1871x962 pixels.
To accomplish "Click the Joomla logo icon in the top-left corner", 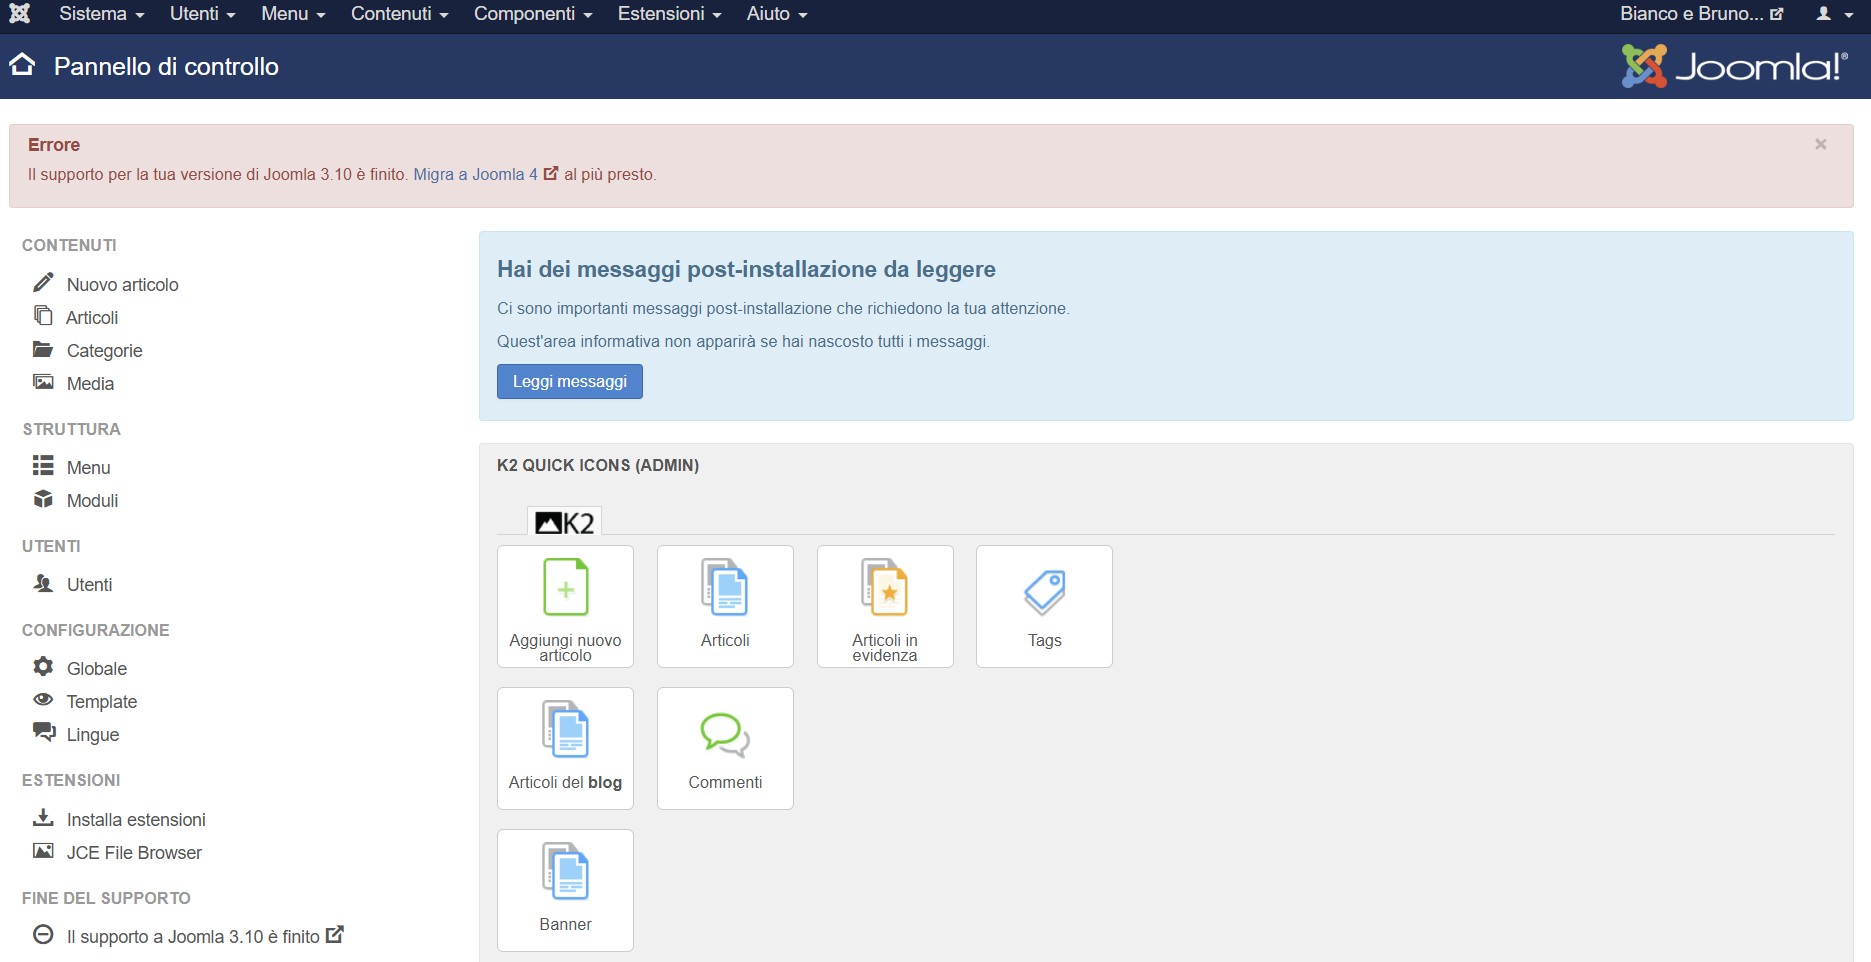I will click(x=19, y=14).
